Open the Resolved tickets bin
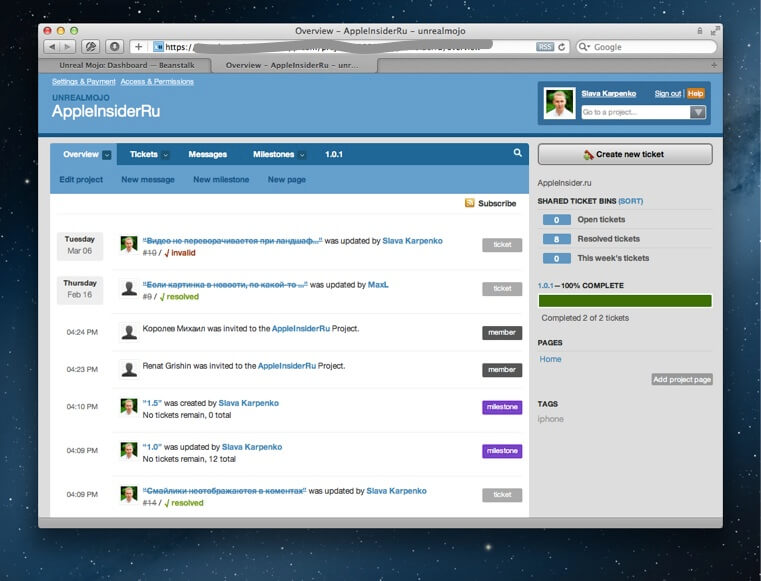 [x=609, y=239]
